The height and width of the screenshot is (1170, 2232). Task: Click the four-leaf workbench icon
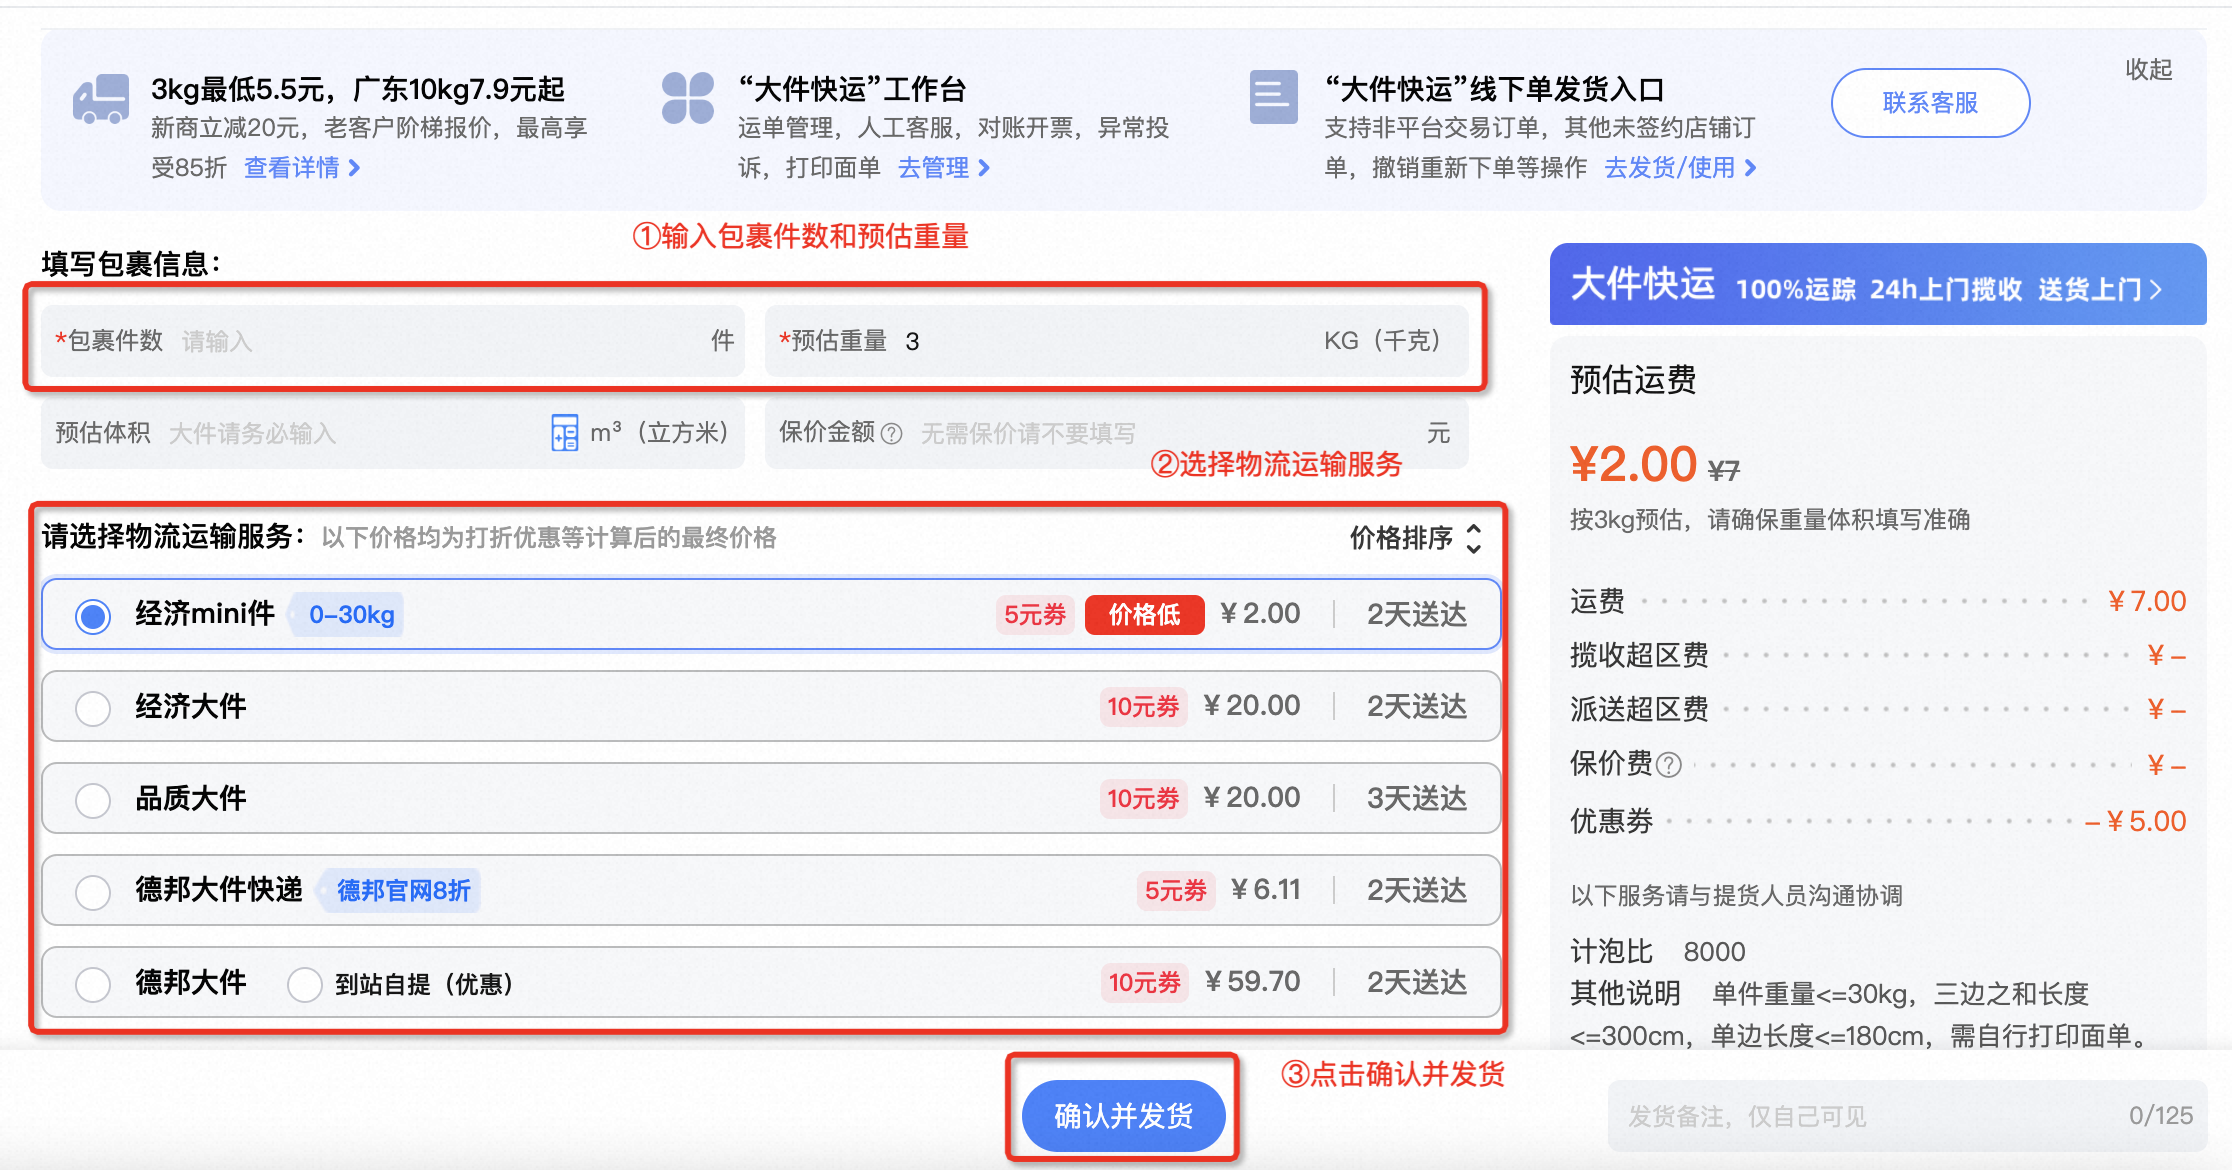(688, 98)
